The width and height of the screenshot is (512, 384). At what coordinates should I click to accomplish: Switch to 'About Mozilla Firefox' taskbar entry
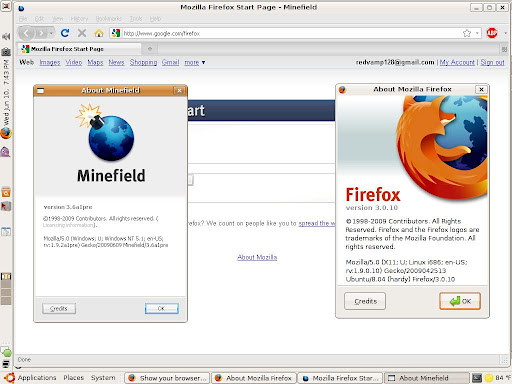coord(254,378)
